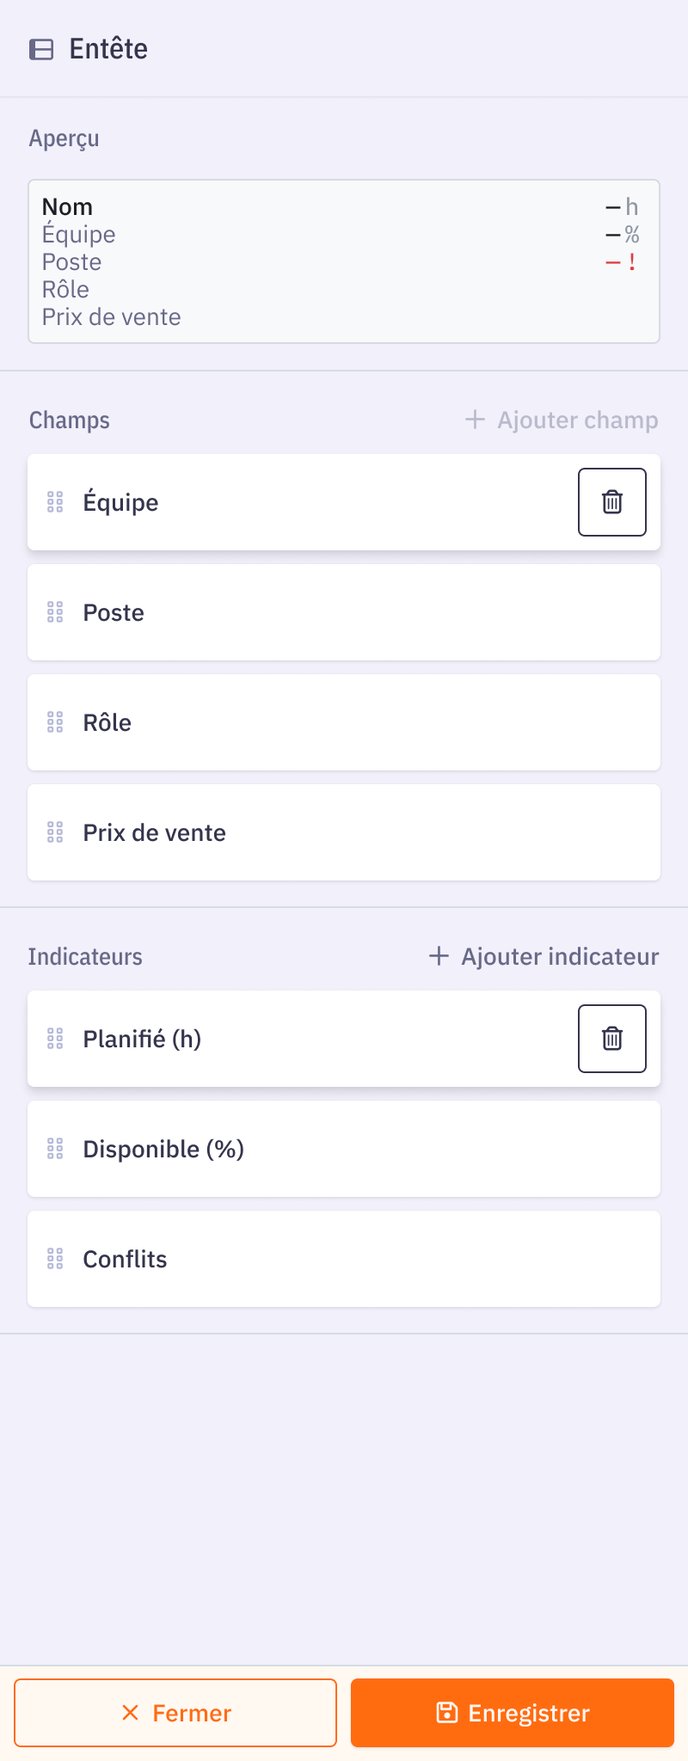Select the Rôle field row
The width and height of the screenshot is (688, 1761).
pyautogui.click(x=344, y=722)
